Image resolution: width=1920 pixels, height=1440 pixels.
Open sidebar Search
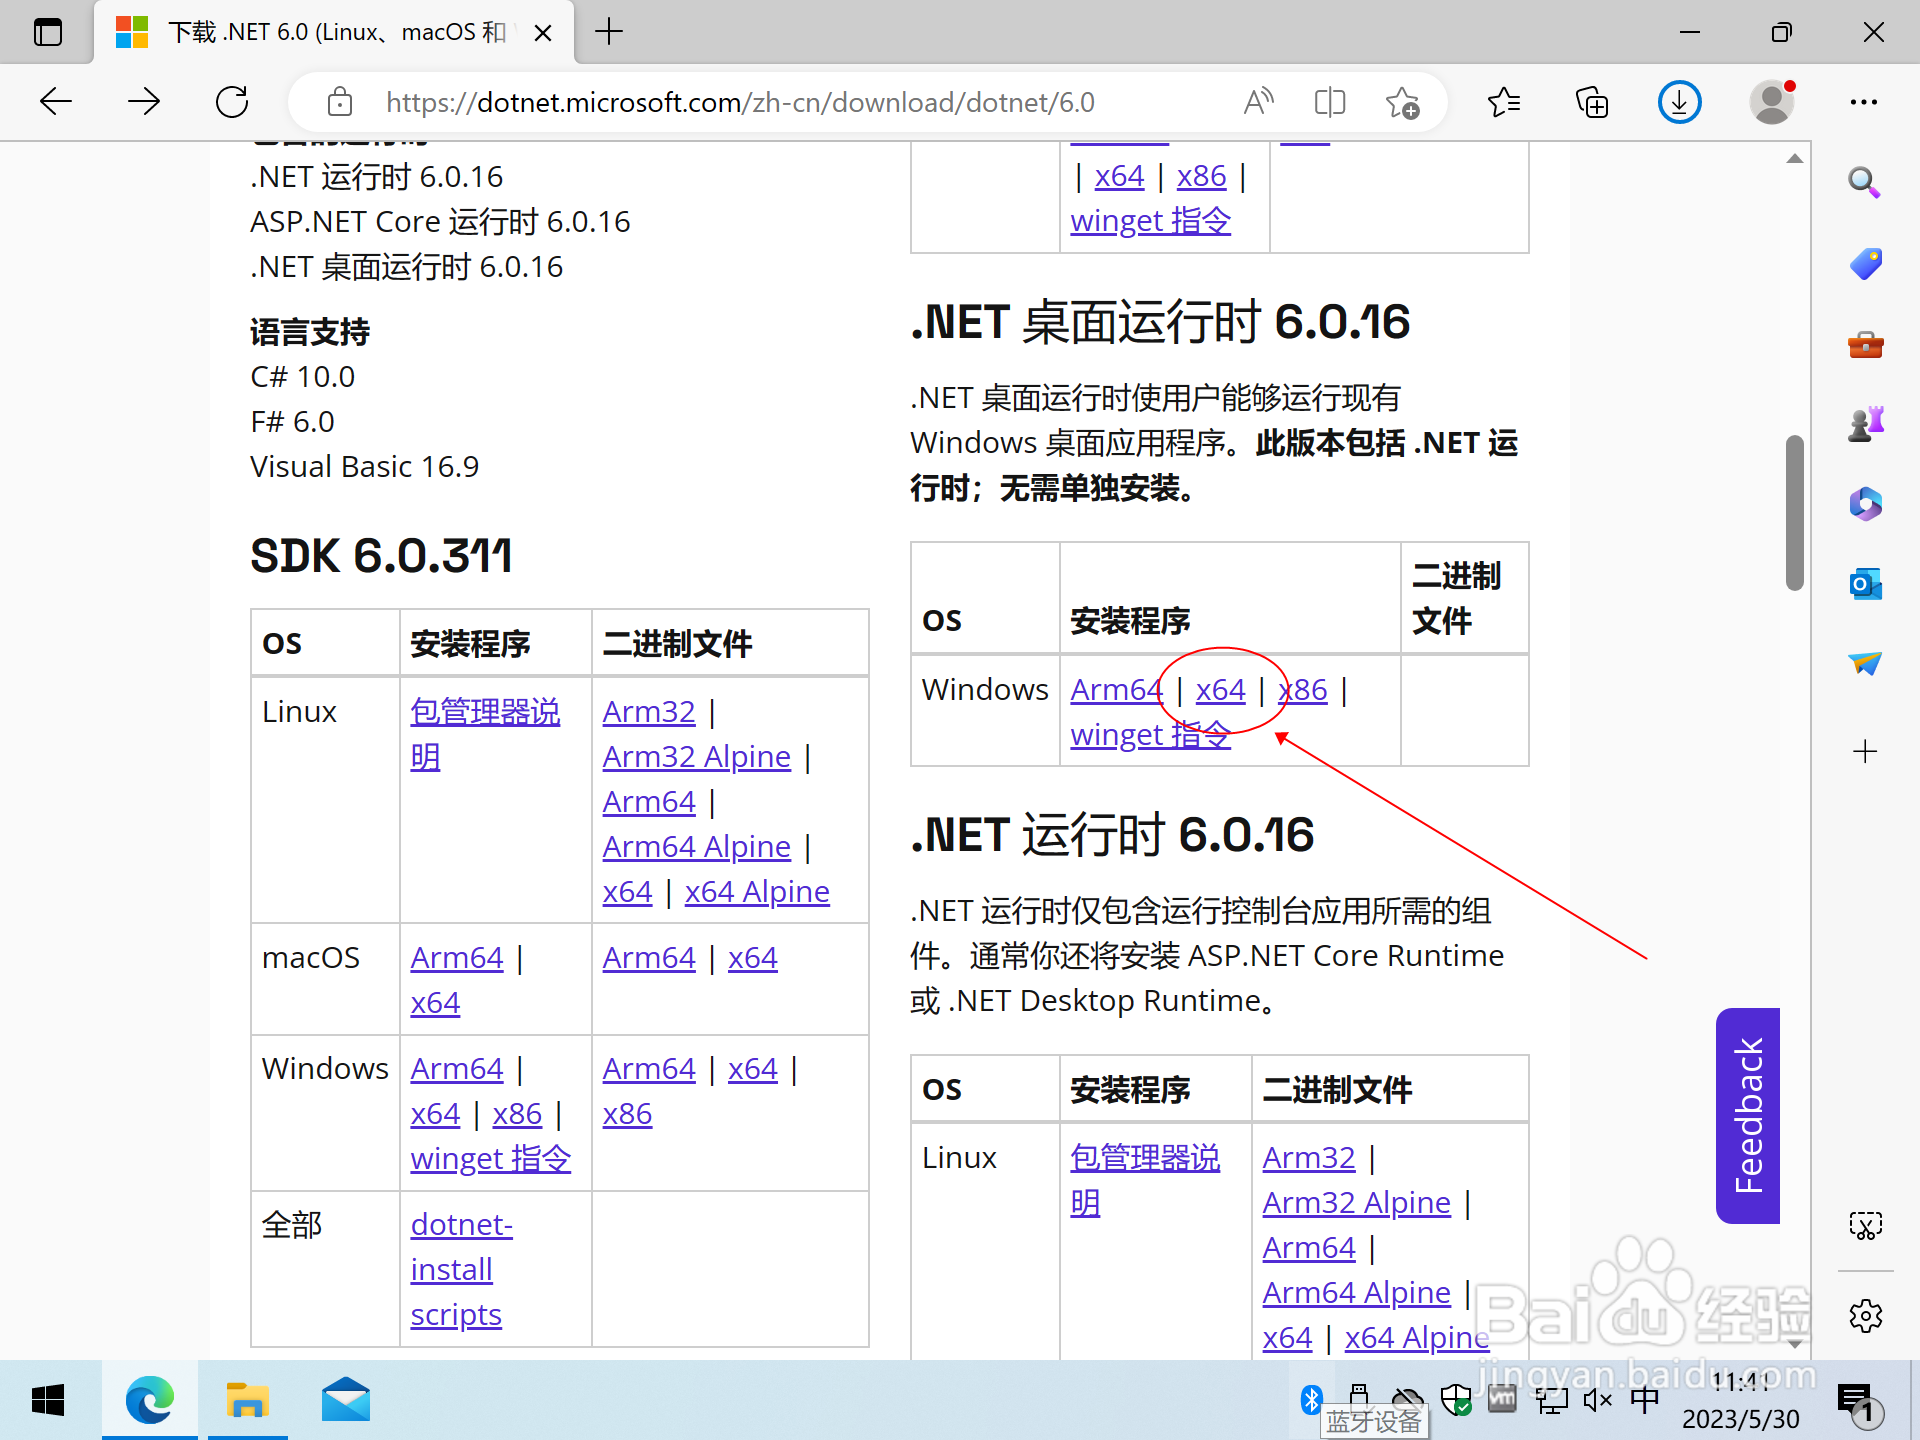(x=1865, y=183)
